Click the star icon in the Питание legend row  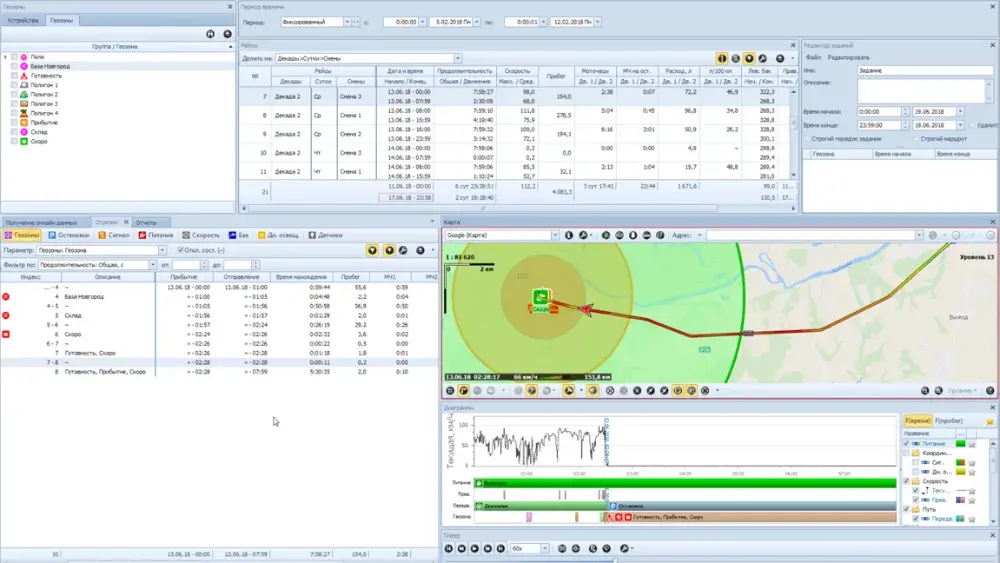pyautogui.click(x=972, y=444)
